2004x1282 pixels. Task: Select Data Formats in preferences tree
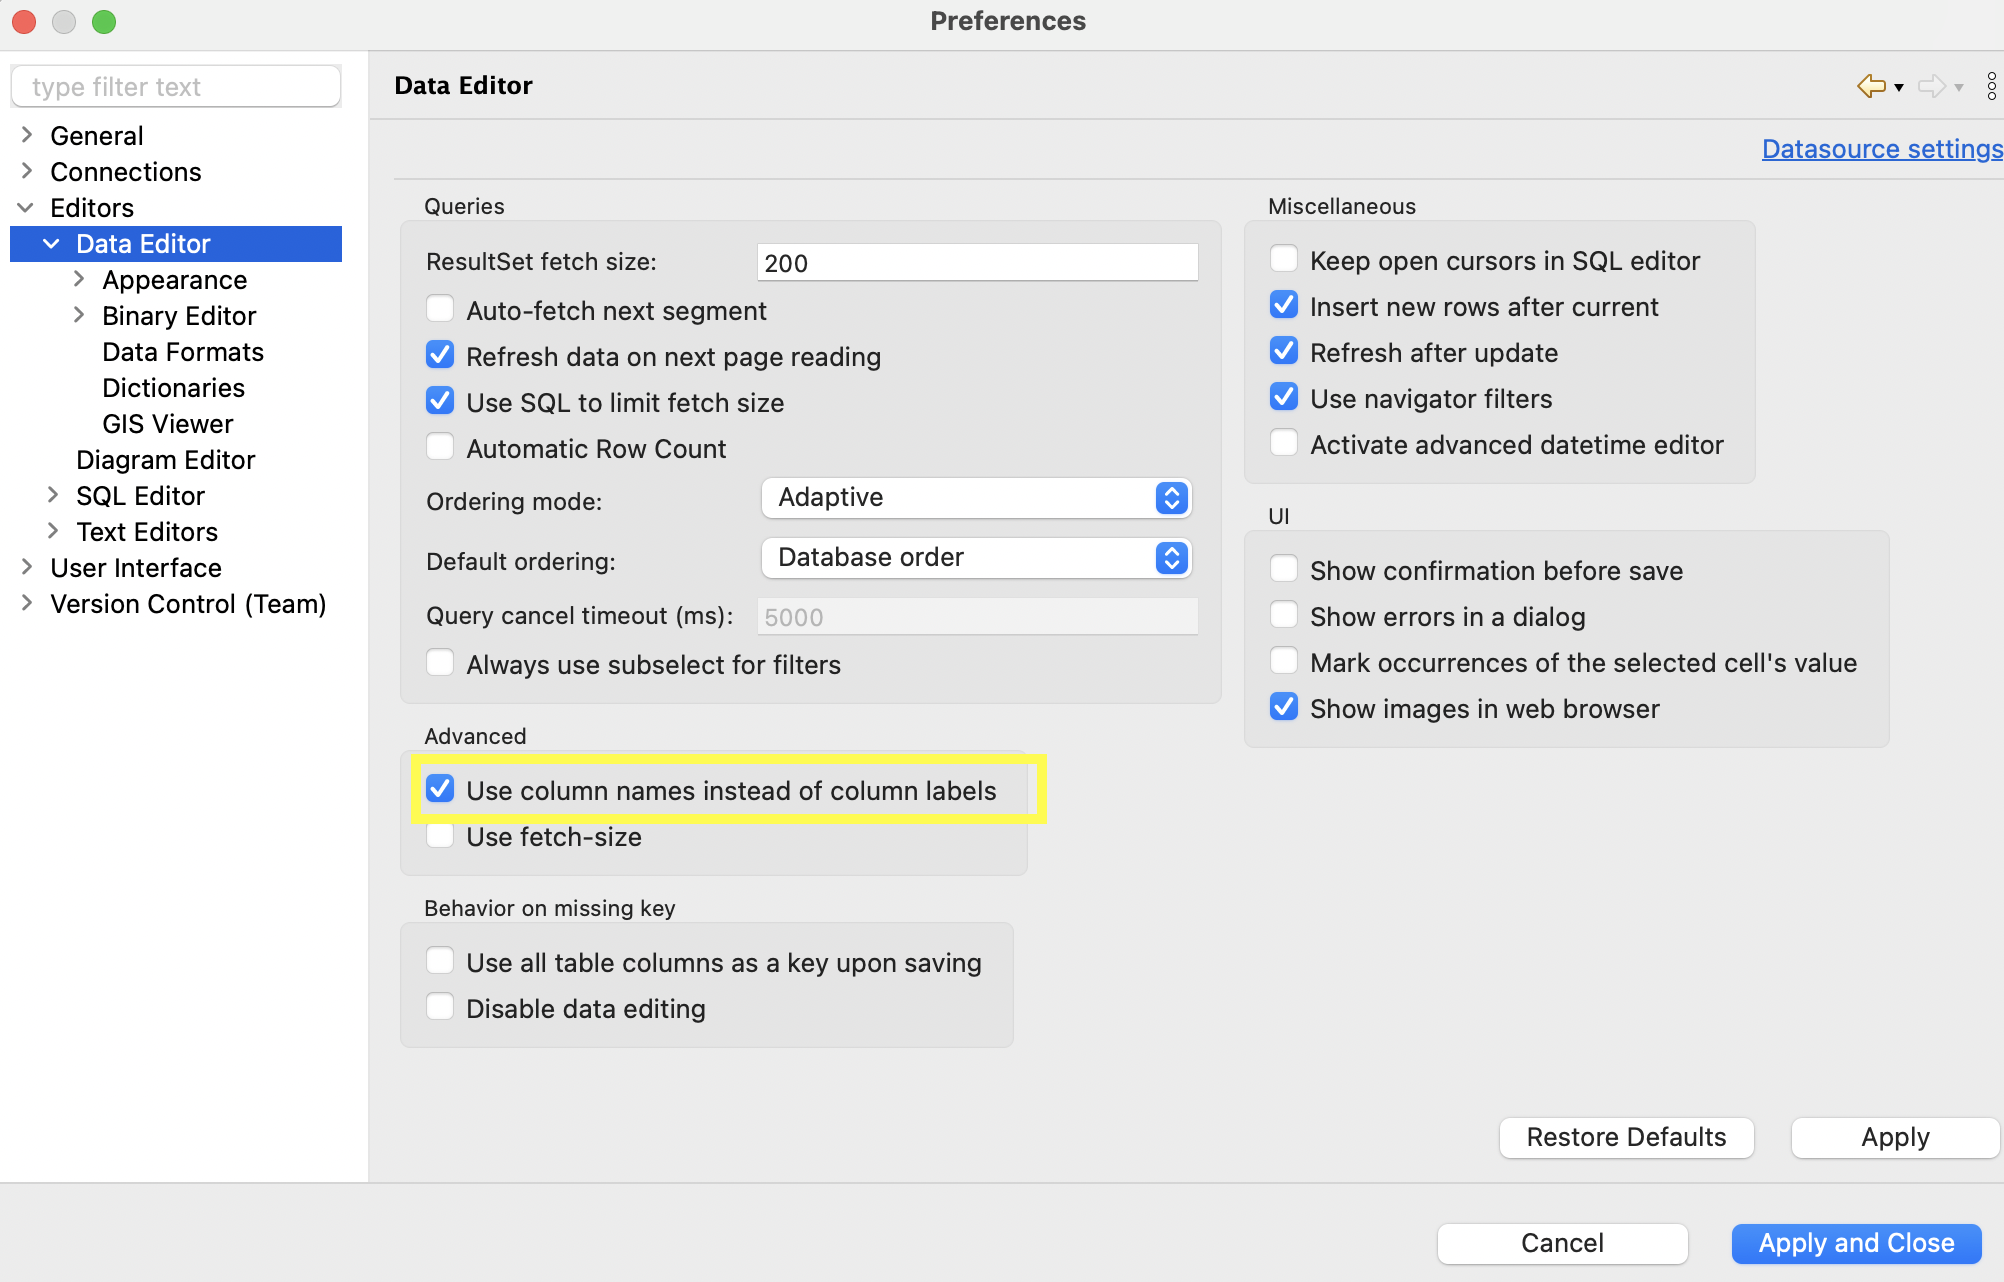tap(183, 352)
